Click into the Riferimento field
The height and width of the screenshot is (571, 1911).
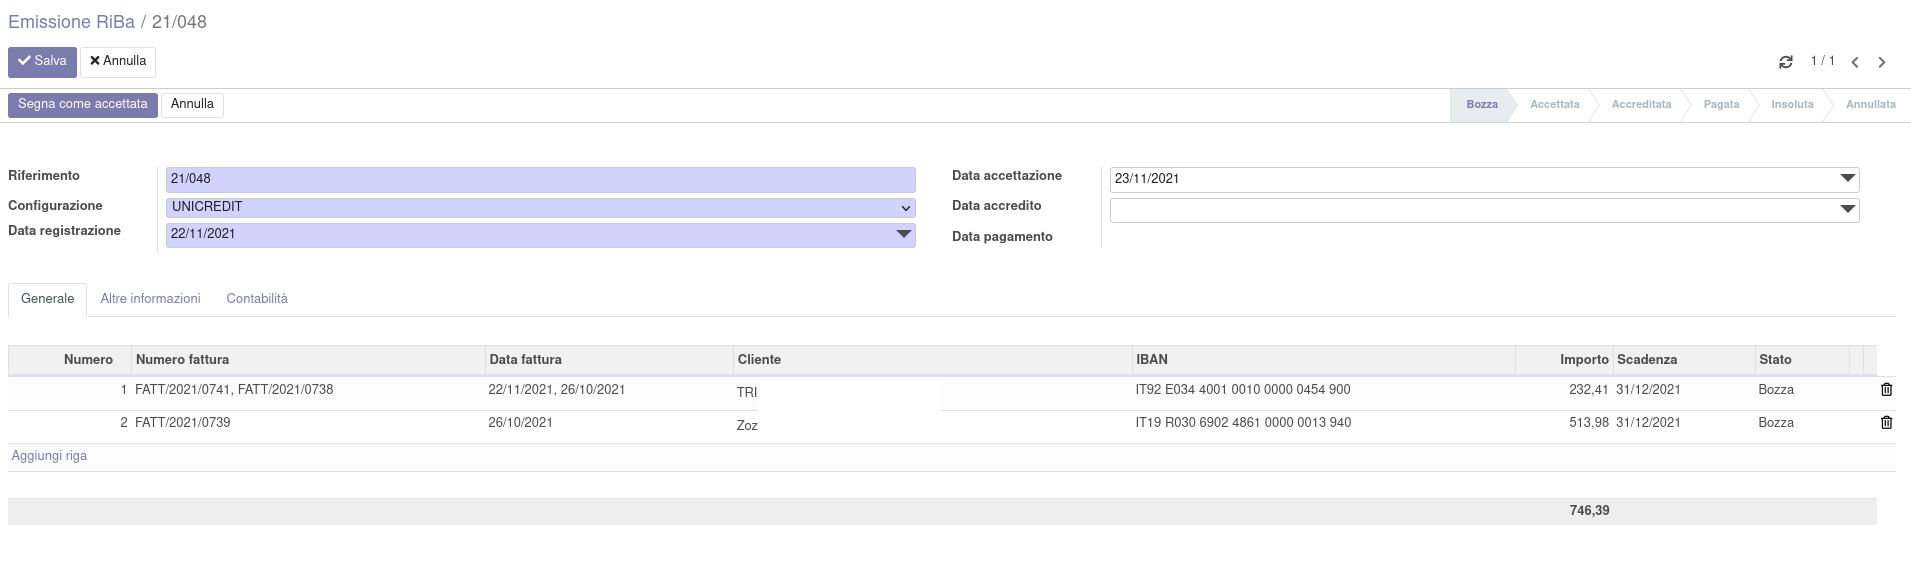tap(540, 179)
